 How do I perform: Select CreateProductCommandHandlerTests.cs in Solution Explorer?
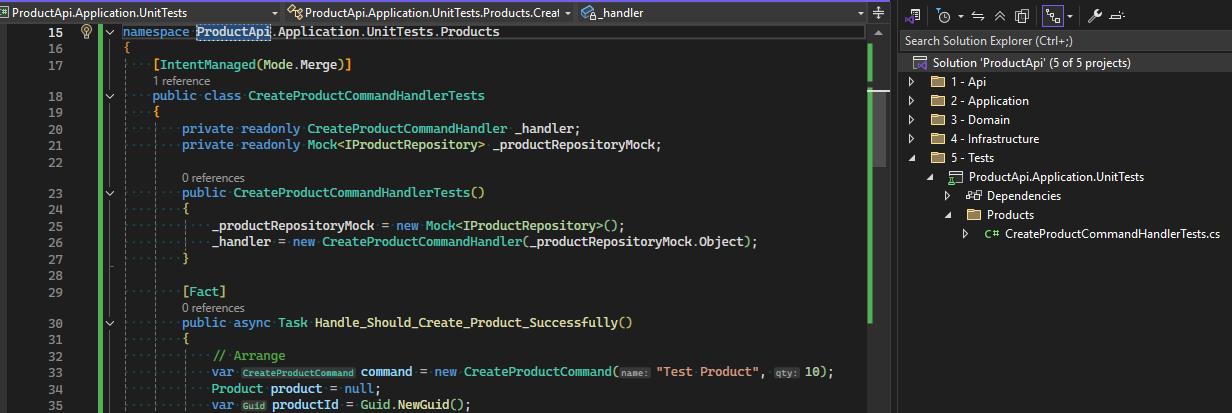(x=1112, y=234)
